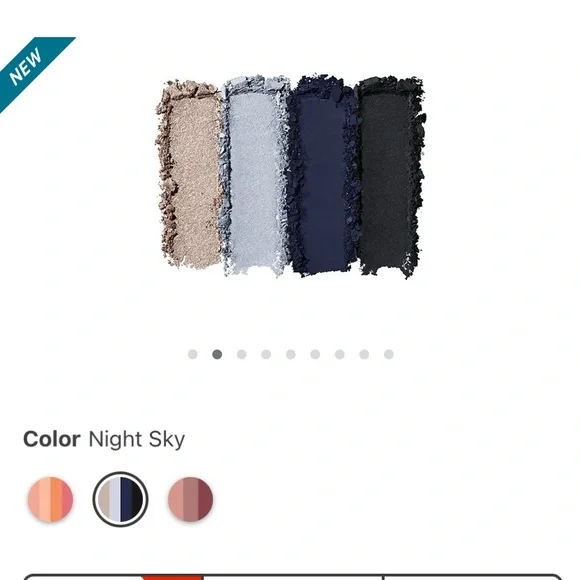Select the peach-coral color swatch
This screenshot has height=580, width=580.
click(51, 499)
